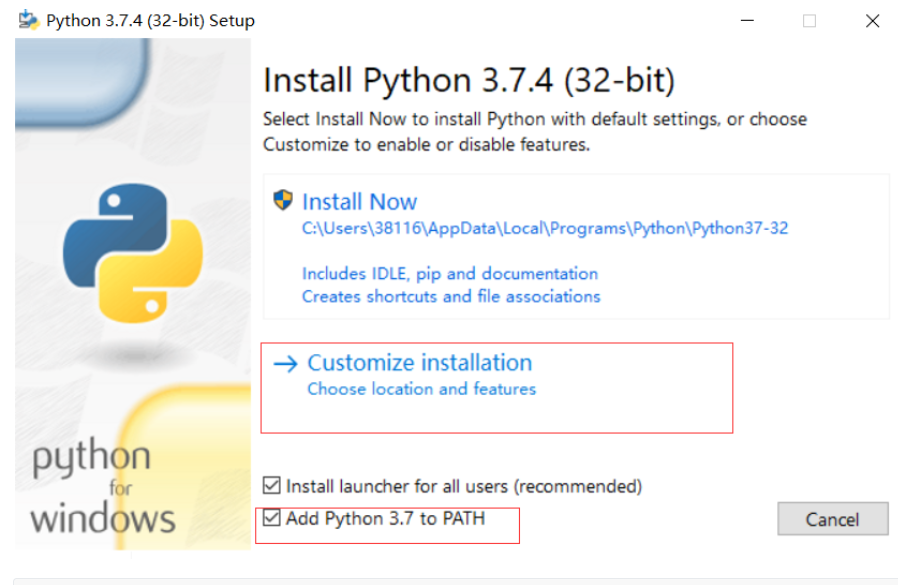The height and width of the screenshot is (585, 898).
Task: Click 'Includes IDLE, pip and documentation' text
Action: point(450,274)
